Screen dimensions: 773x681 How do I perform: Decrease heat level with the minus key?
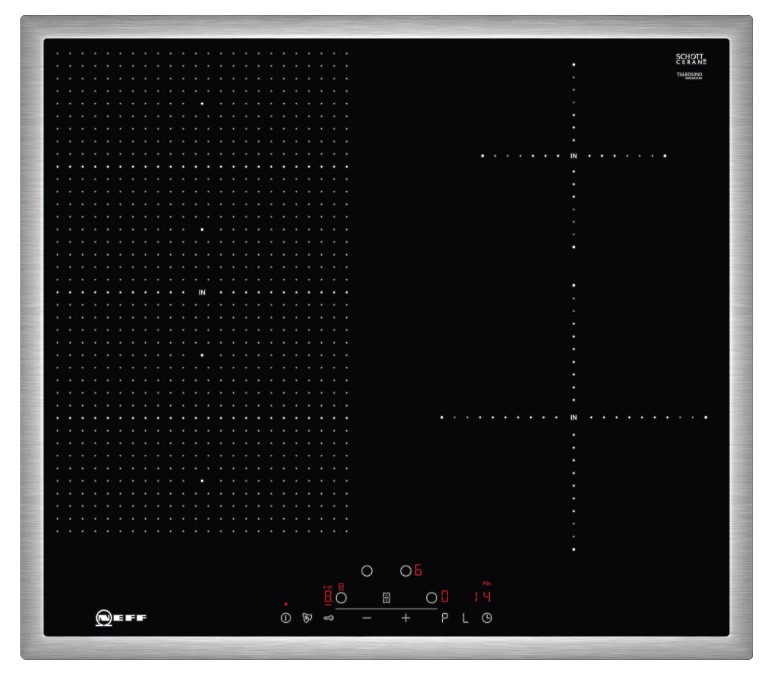click(366, 619)
